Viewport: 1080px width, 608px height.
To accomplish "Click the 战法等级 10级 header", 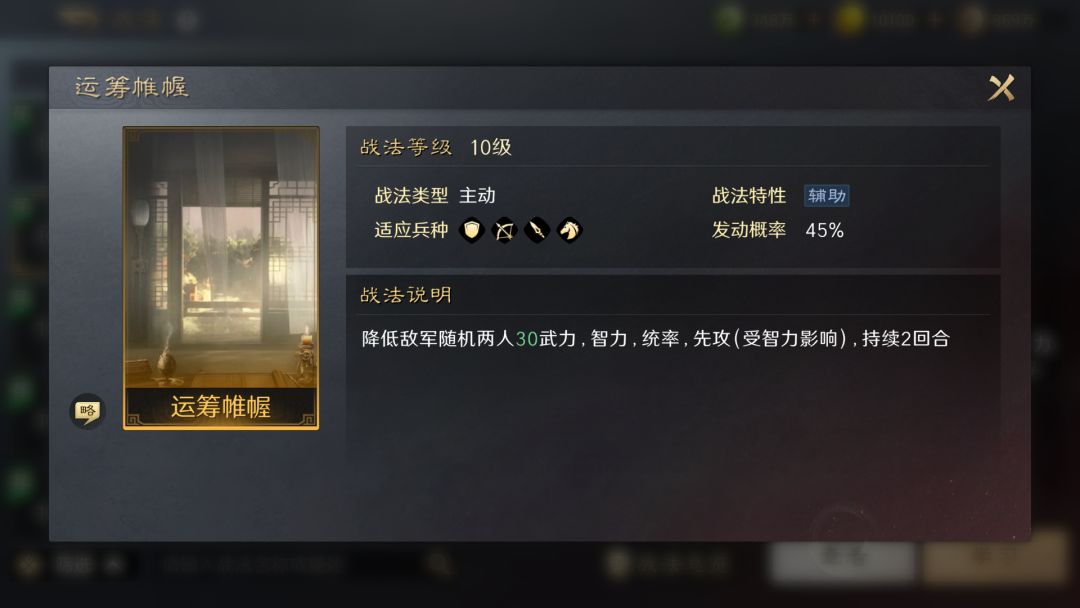I will (435, 147).
